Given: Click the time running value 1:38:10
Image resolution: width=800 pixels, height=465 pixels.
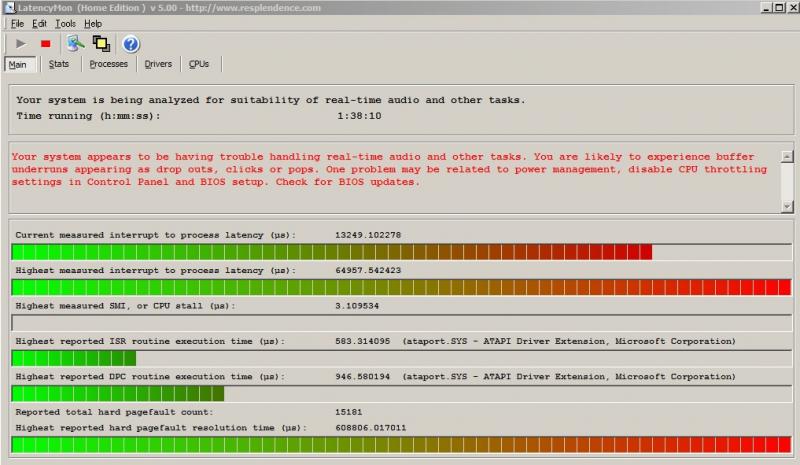Looking at the screenshot, I should [359, 116].
